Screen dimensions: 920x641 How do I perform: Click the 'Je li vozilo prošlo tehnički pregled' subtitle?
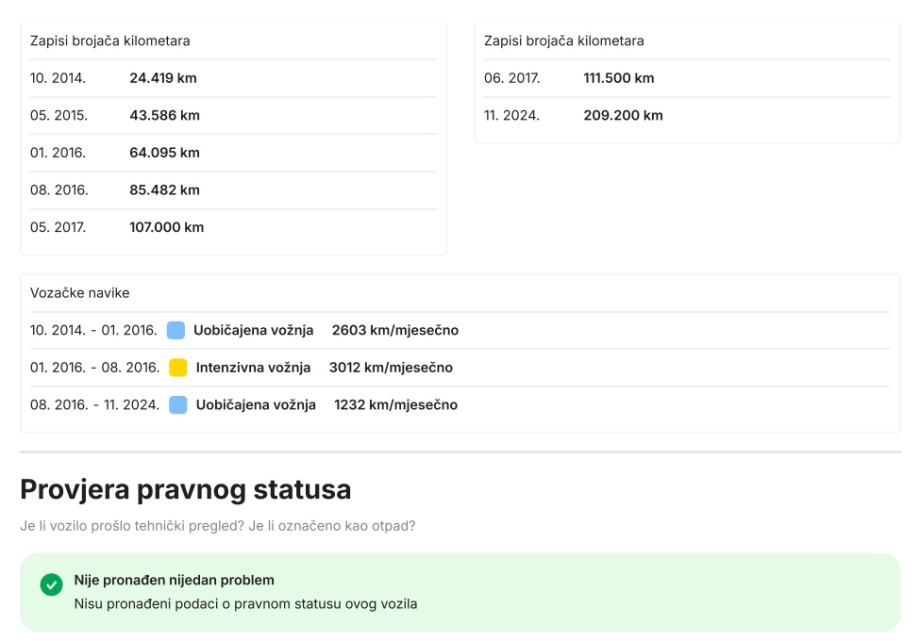point(217,527)
